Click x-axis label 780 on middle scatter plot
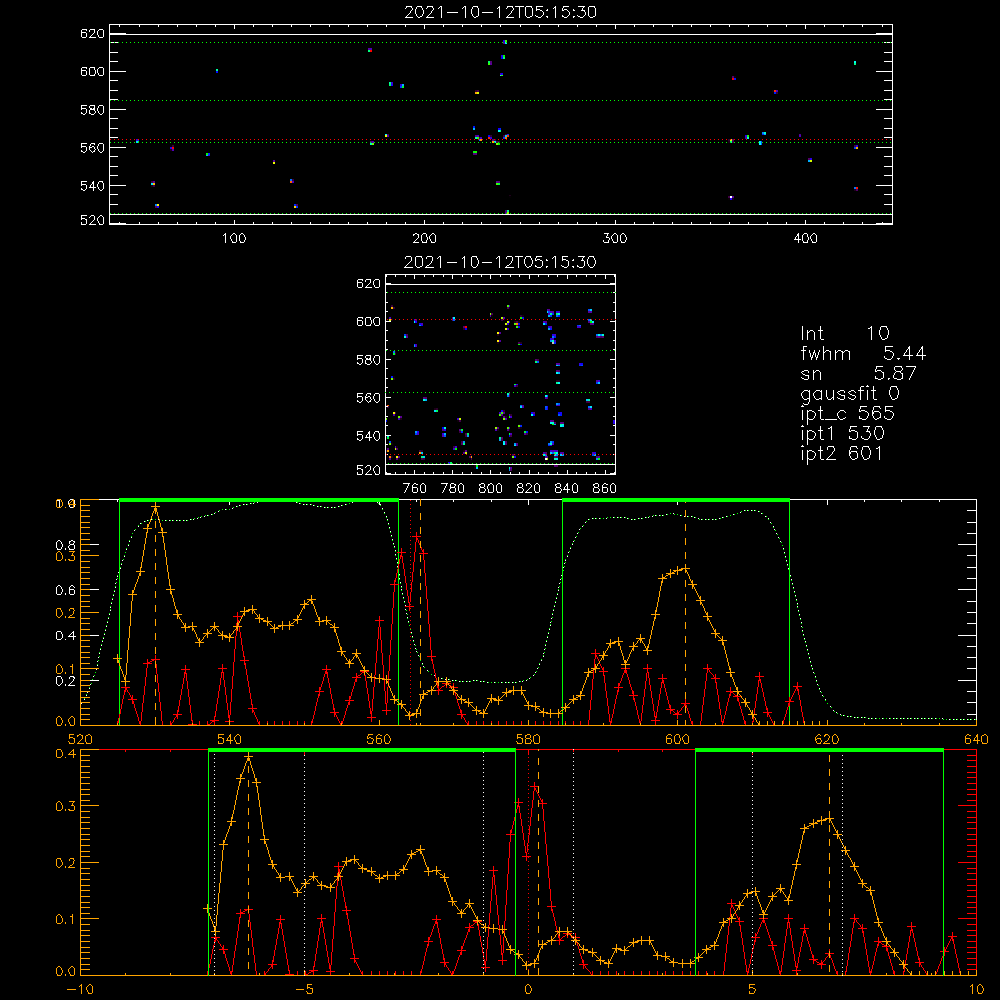The image size is (1000, 1000). 453,489
